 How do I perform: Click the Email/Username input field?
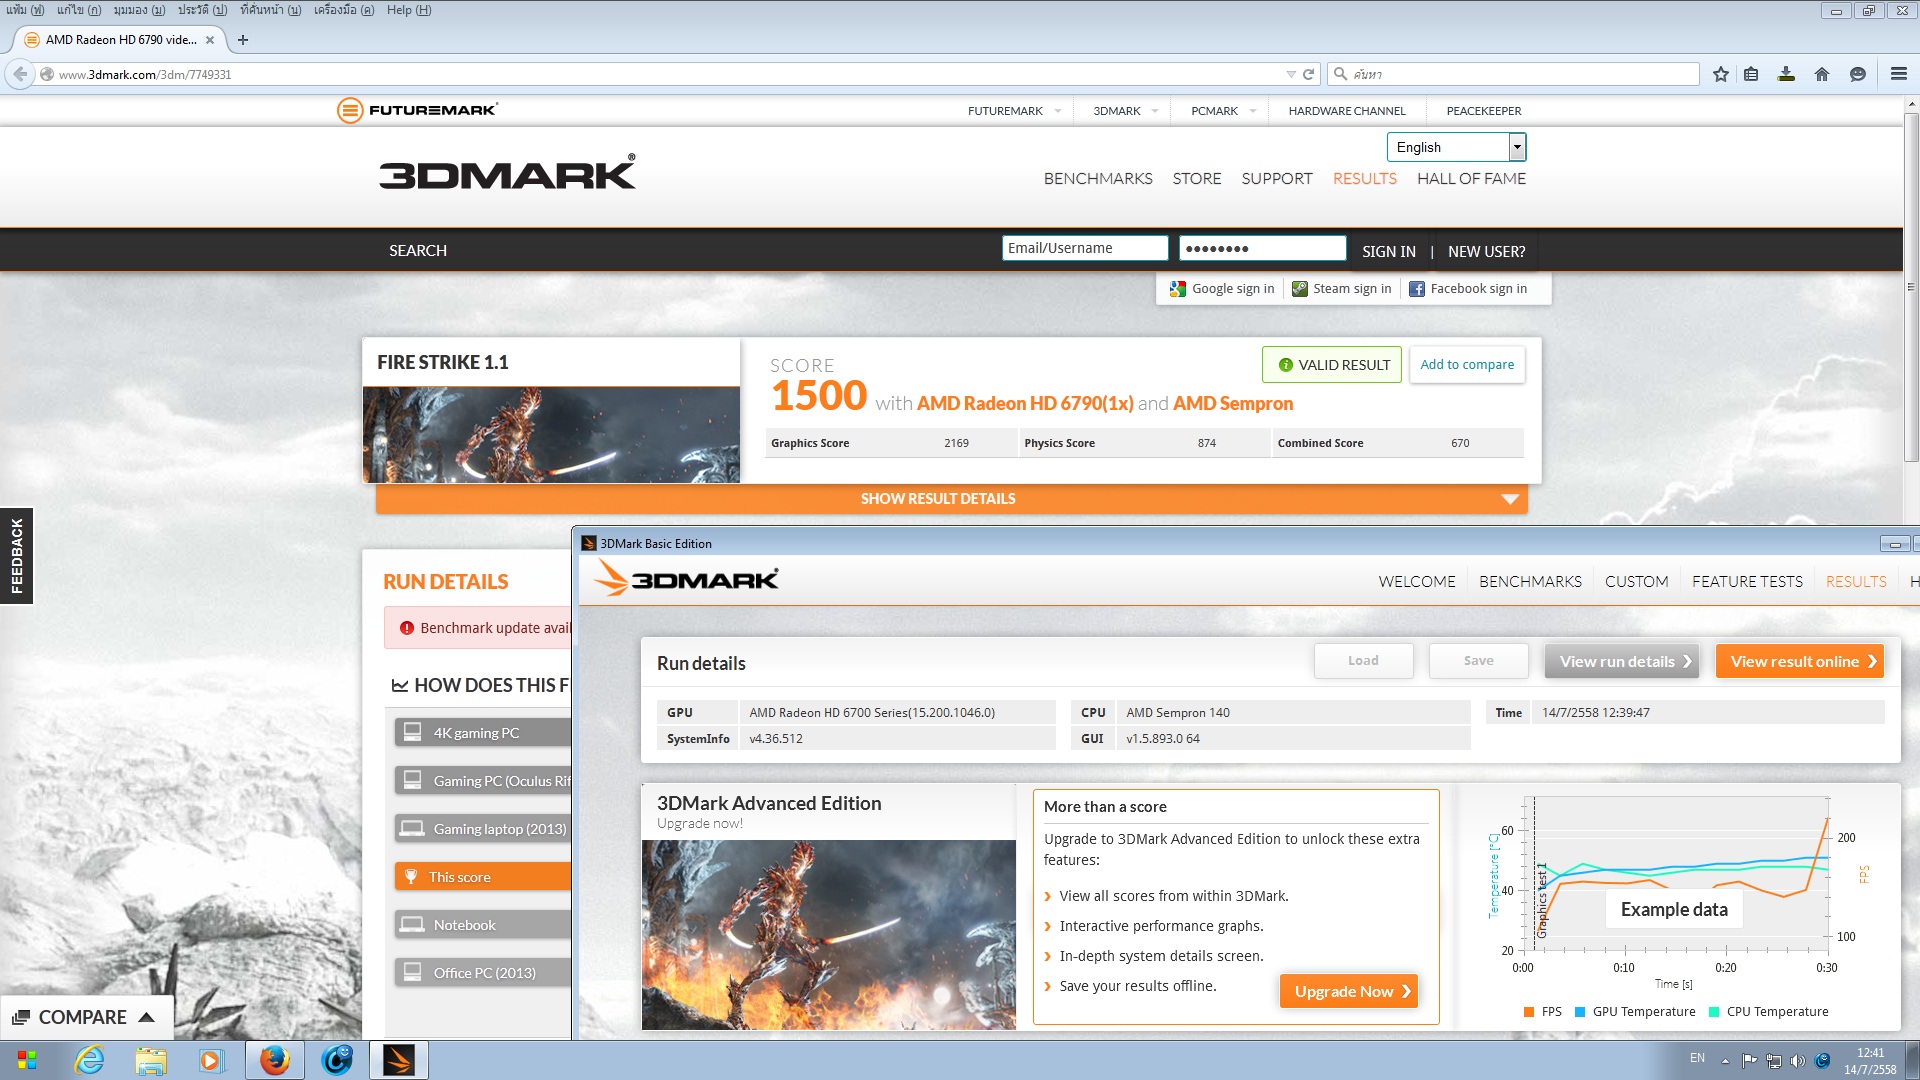pos(1084,248)
